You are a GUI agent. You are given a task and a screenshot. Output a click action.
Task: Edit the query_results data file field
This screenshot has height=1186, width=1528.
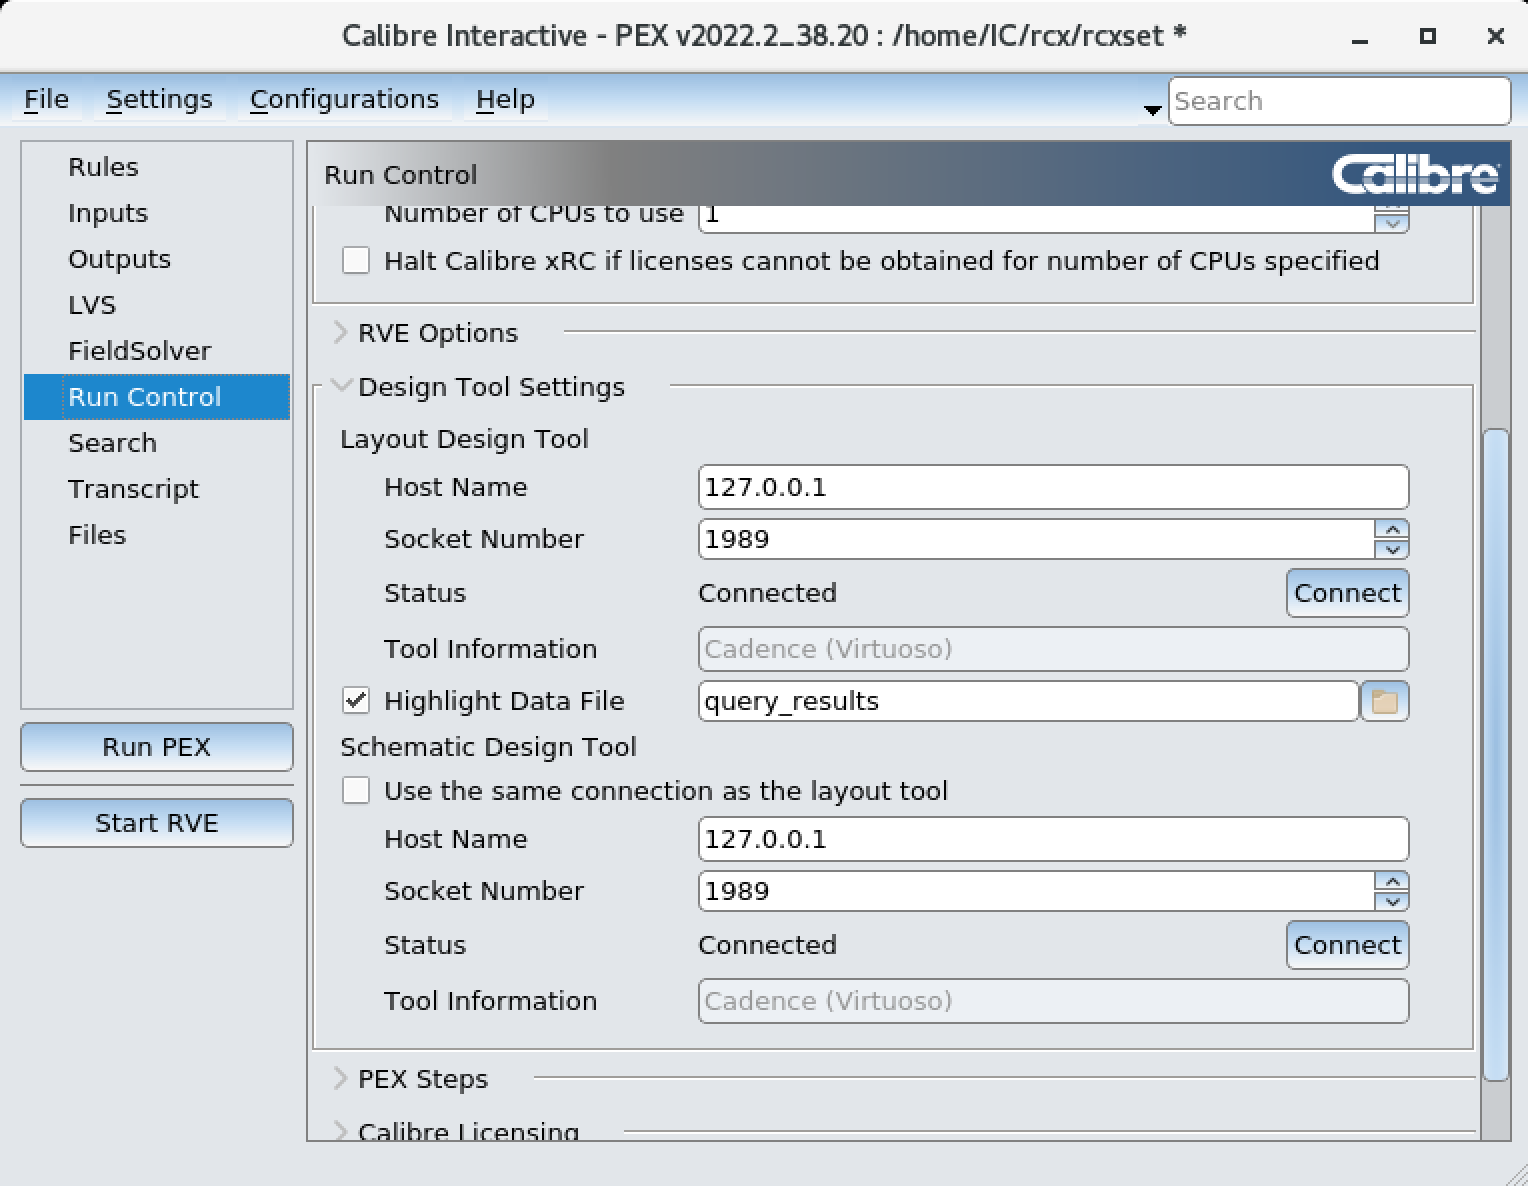(1028, 701)
